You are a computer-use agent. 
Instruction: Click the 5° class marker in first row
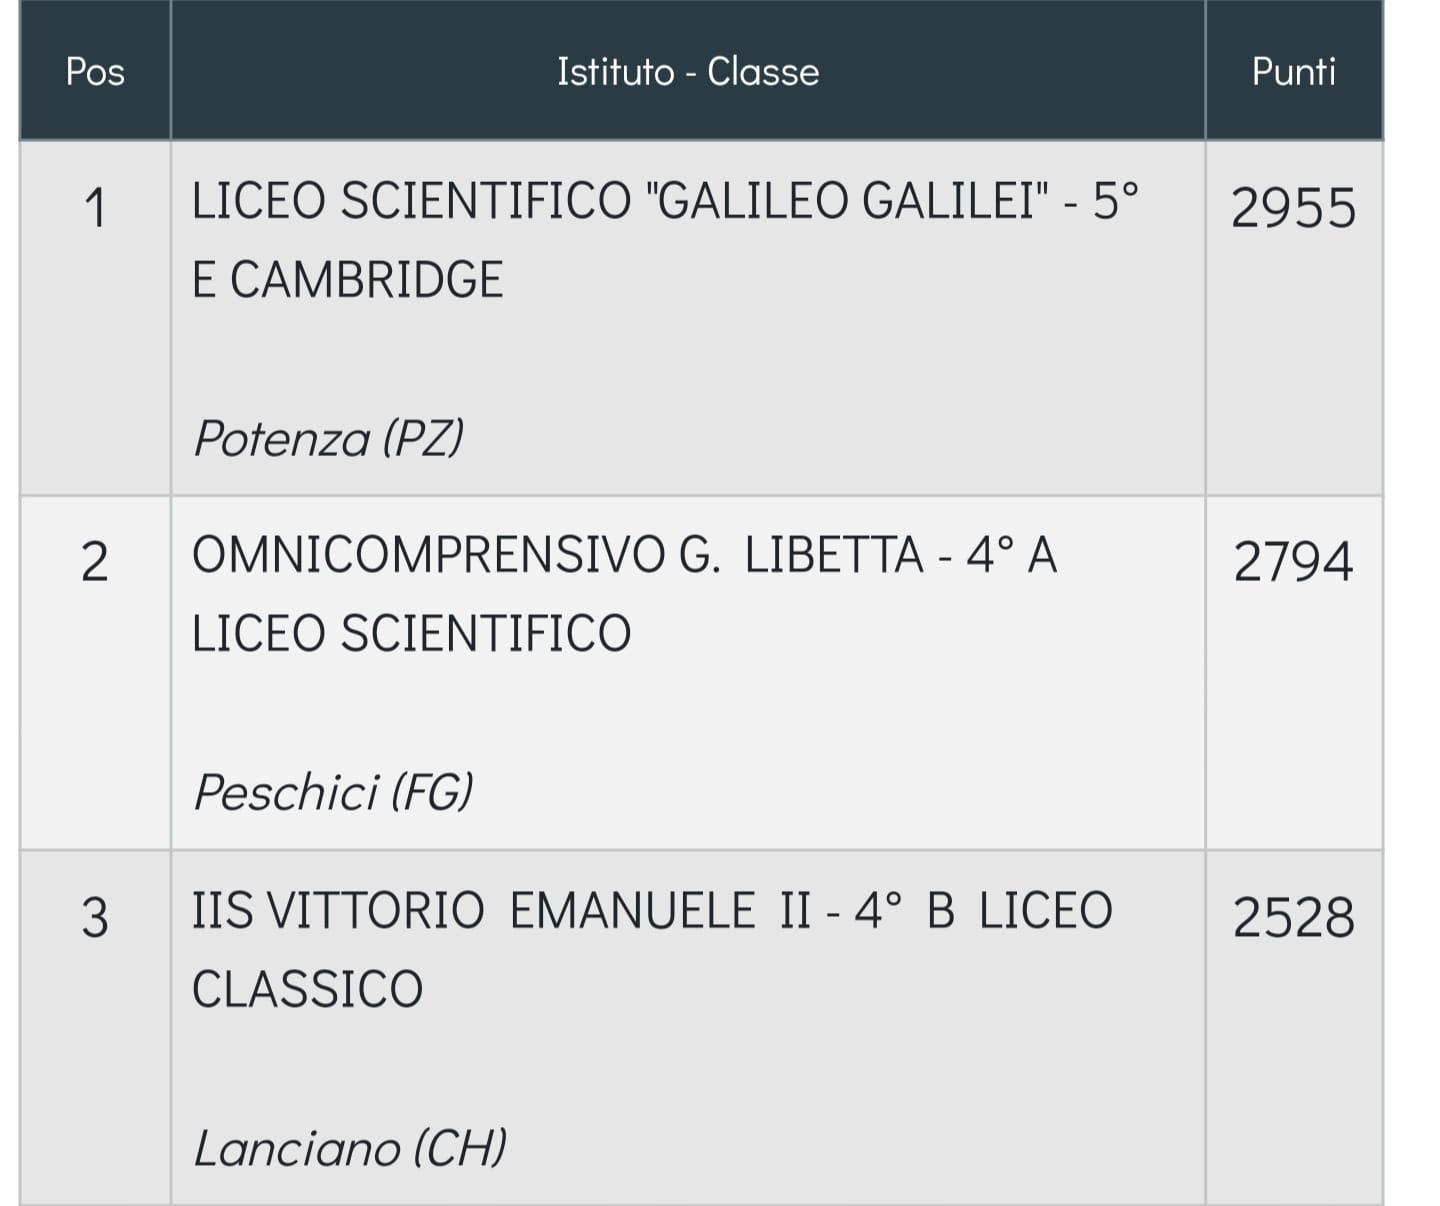pos(1116,201)
